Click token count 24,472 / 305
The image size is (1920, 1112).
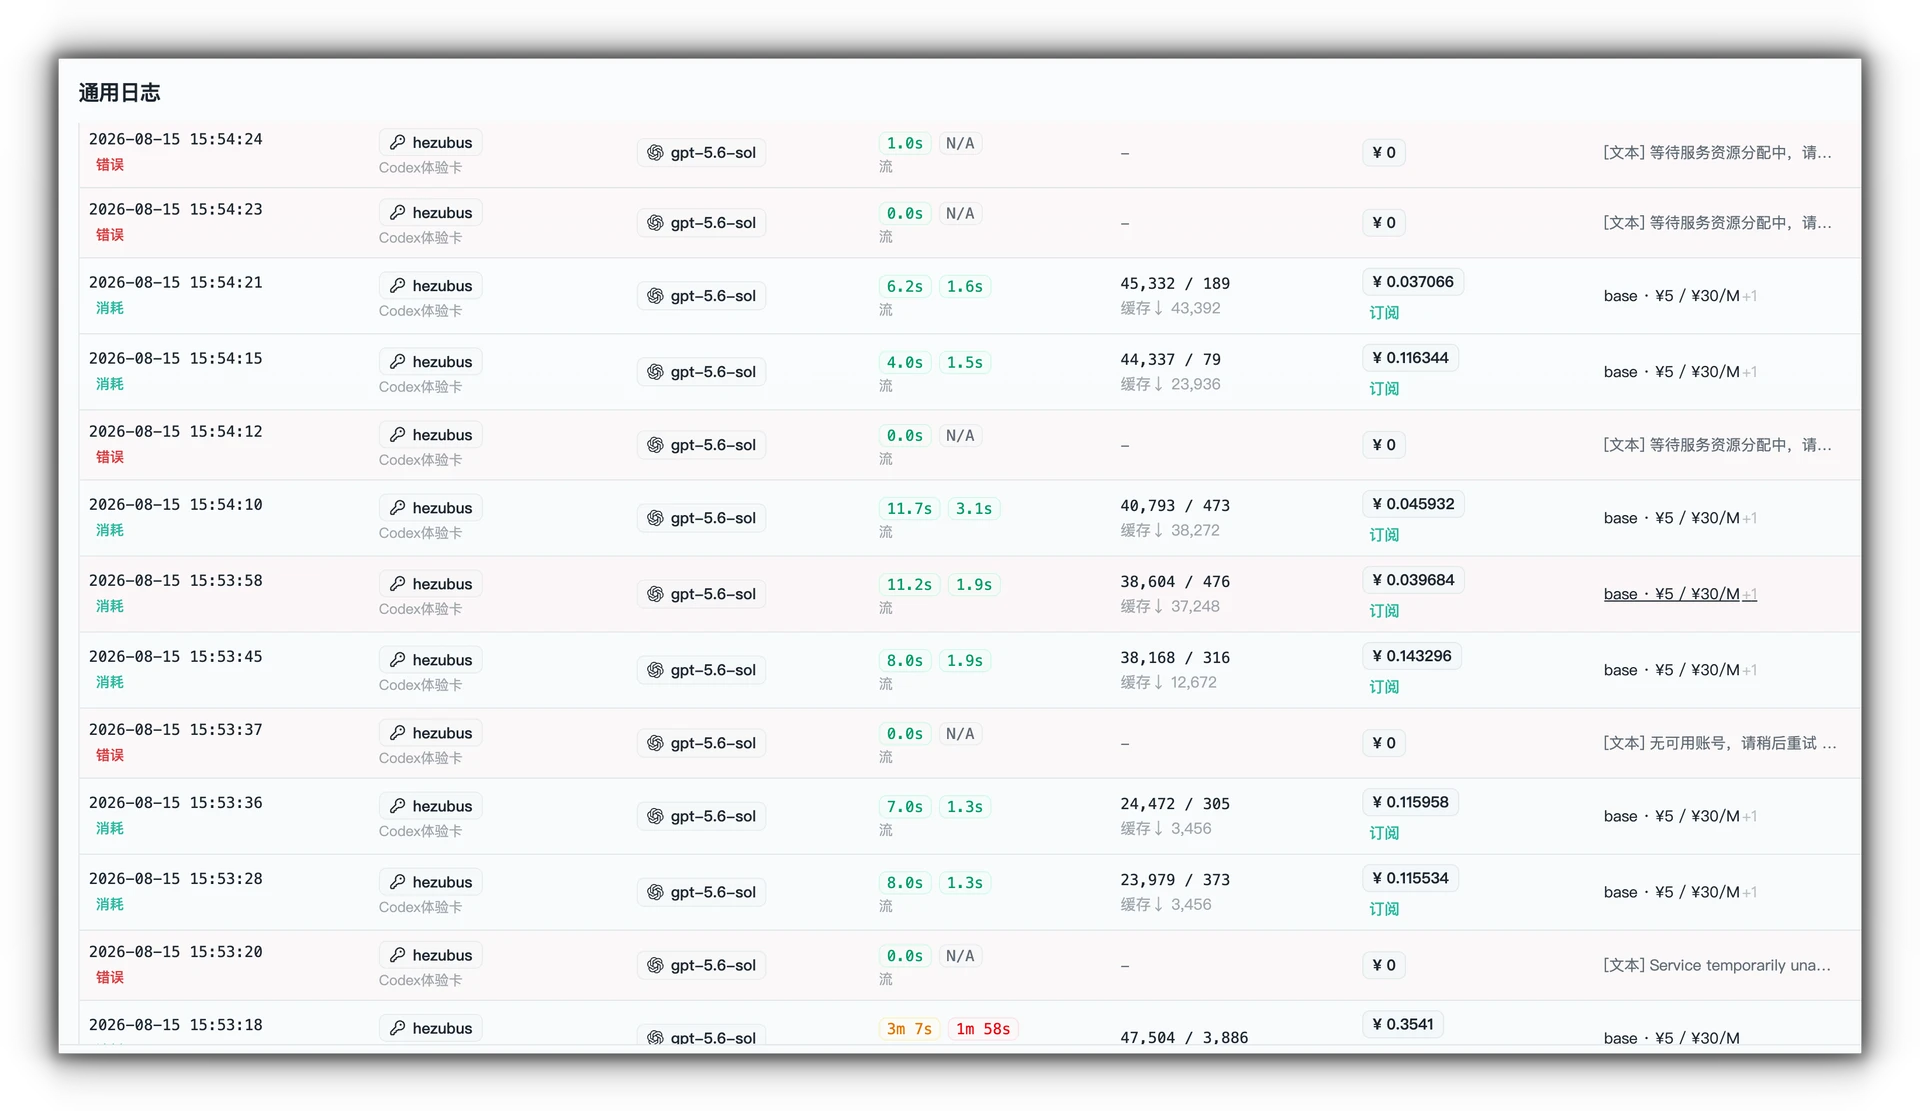coord(1175,803)
